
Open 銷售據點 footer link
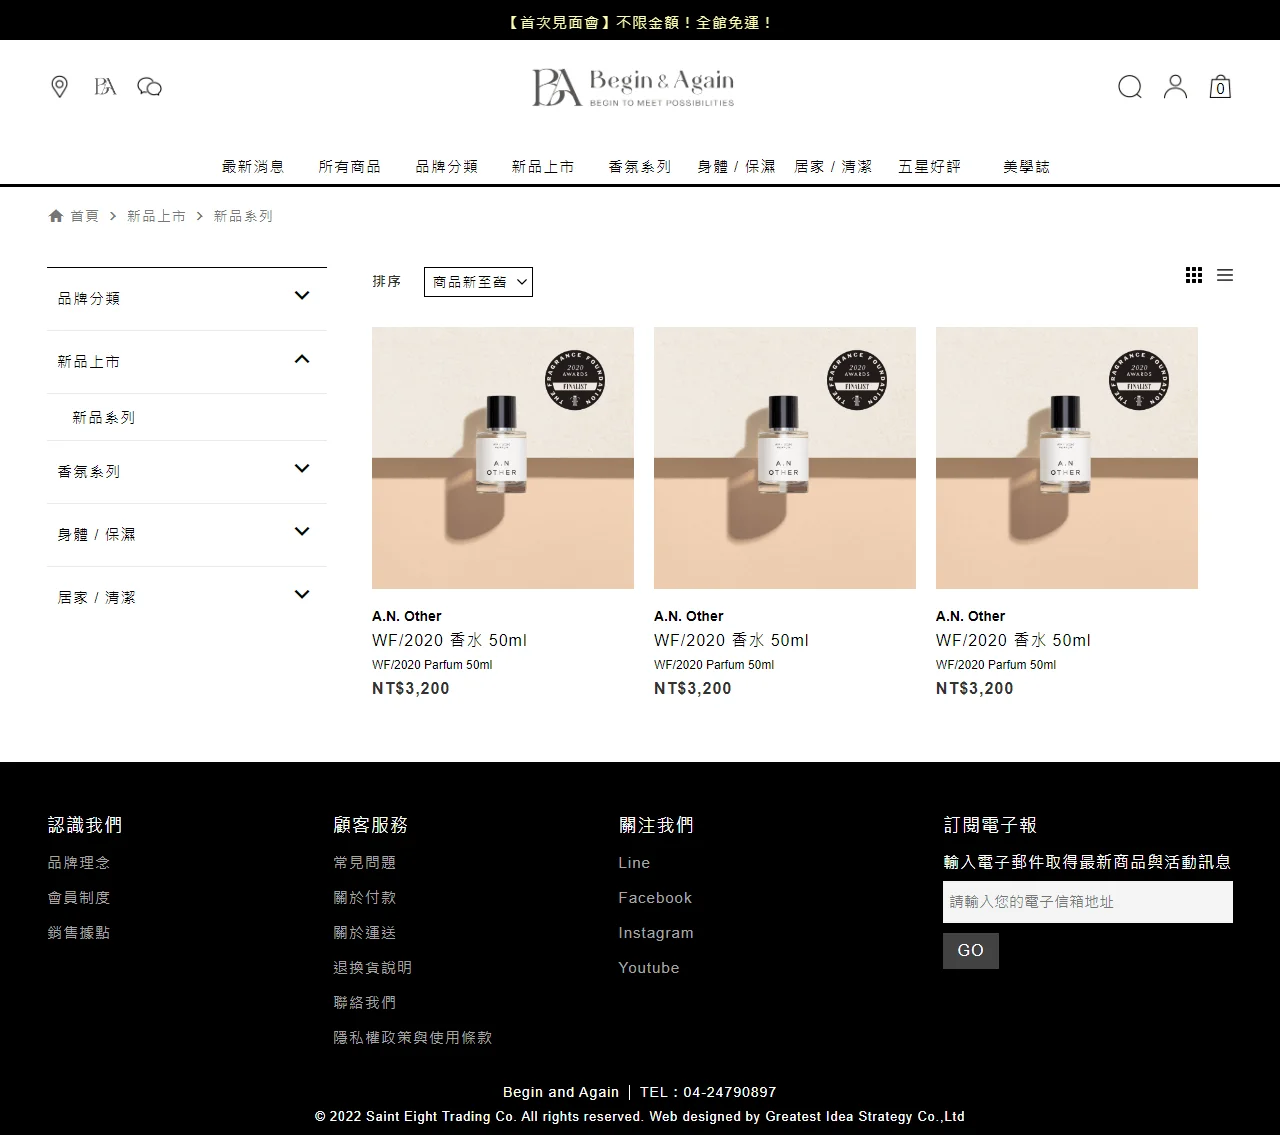pyautogui.click(x=79, y=932)
